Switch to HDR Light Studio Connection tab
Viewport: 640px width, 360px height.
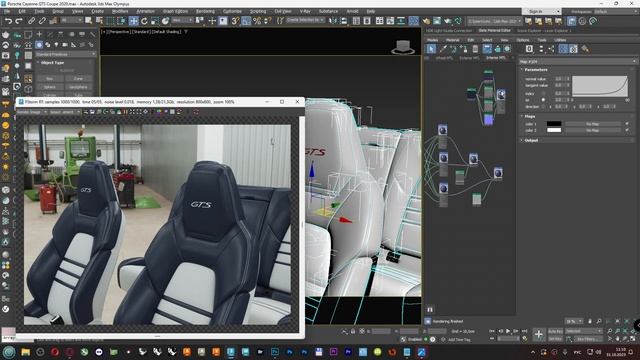[449, 31]
